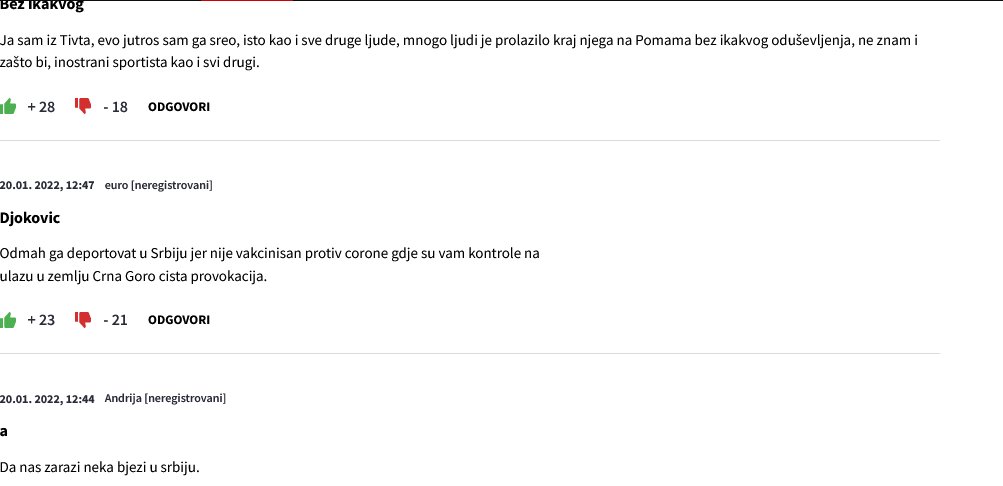This screenshot has height=486, width=1003.
Task: Click the -21 dislike count
Action: point(116,321)
